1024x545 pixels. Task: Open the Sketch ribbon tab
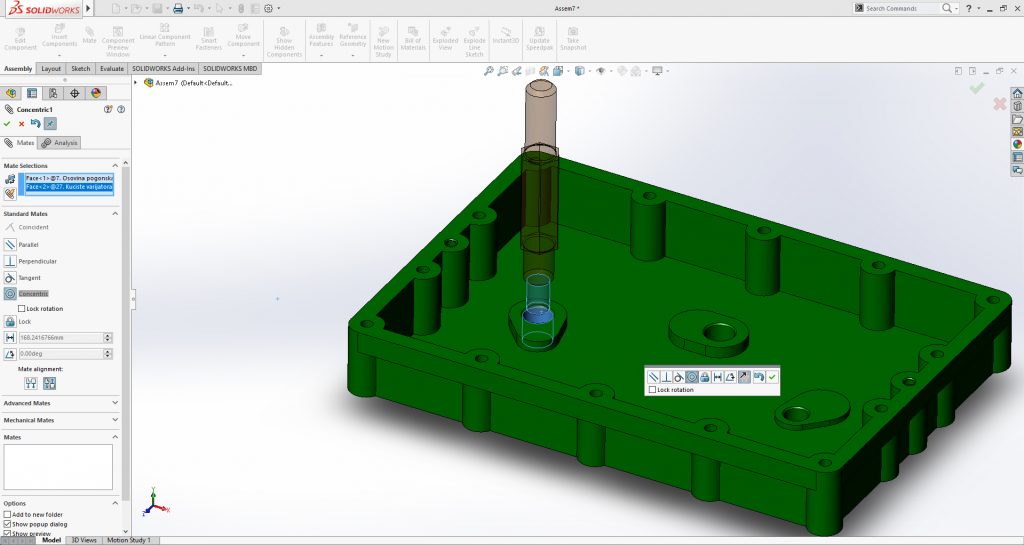click(80, 69)
